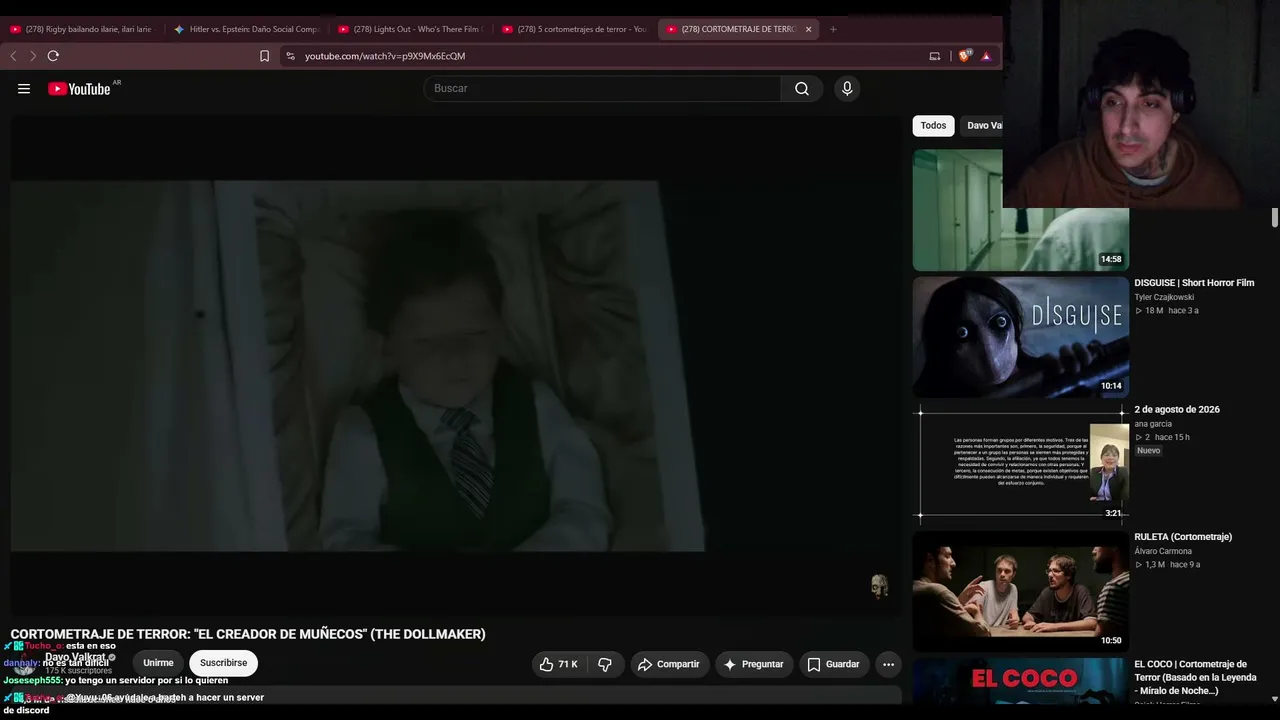Screen dimensions: 1280x720
Task: Open the Davo Valkrat channel link
Action: [x=76, y=658]
